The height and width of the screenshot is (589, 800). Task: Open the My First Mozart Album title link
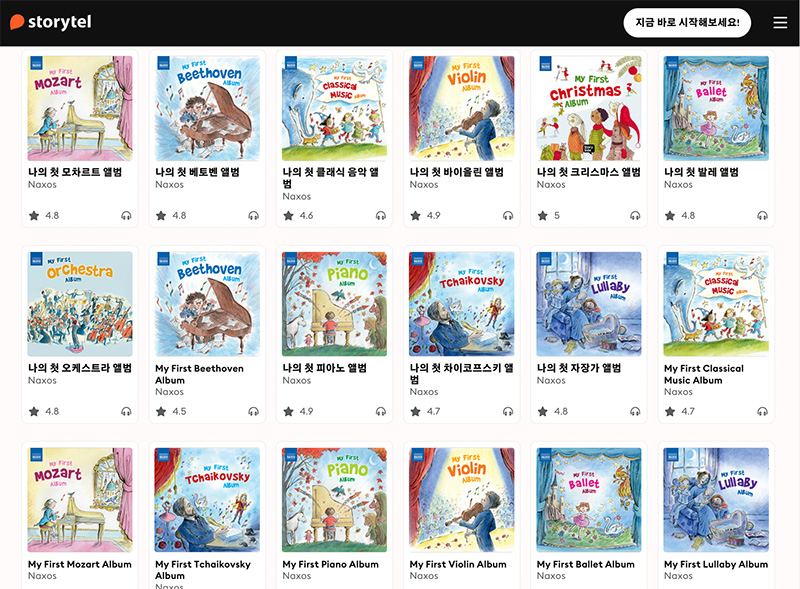(x=80, y=564)
